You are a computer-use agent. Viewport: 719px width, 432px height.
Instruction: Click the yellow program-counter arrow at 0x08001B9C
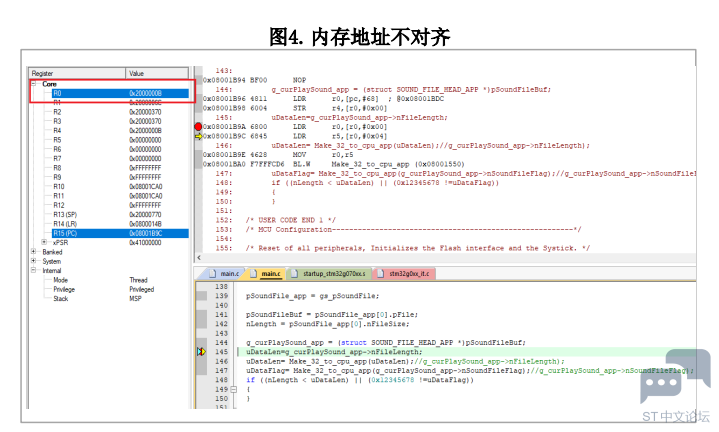tap(199, 136)
